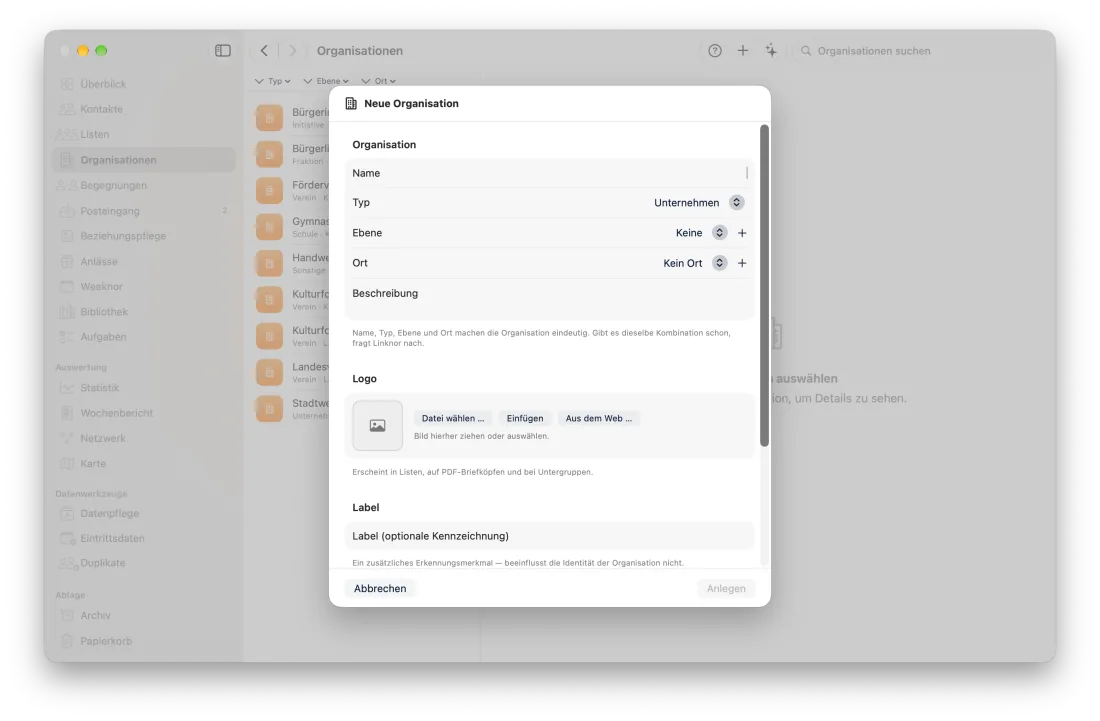Open the Ebene Keine popup selector

click(x=701, y=233)
